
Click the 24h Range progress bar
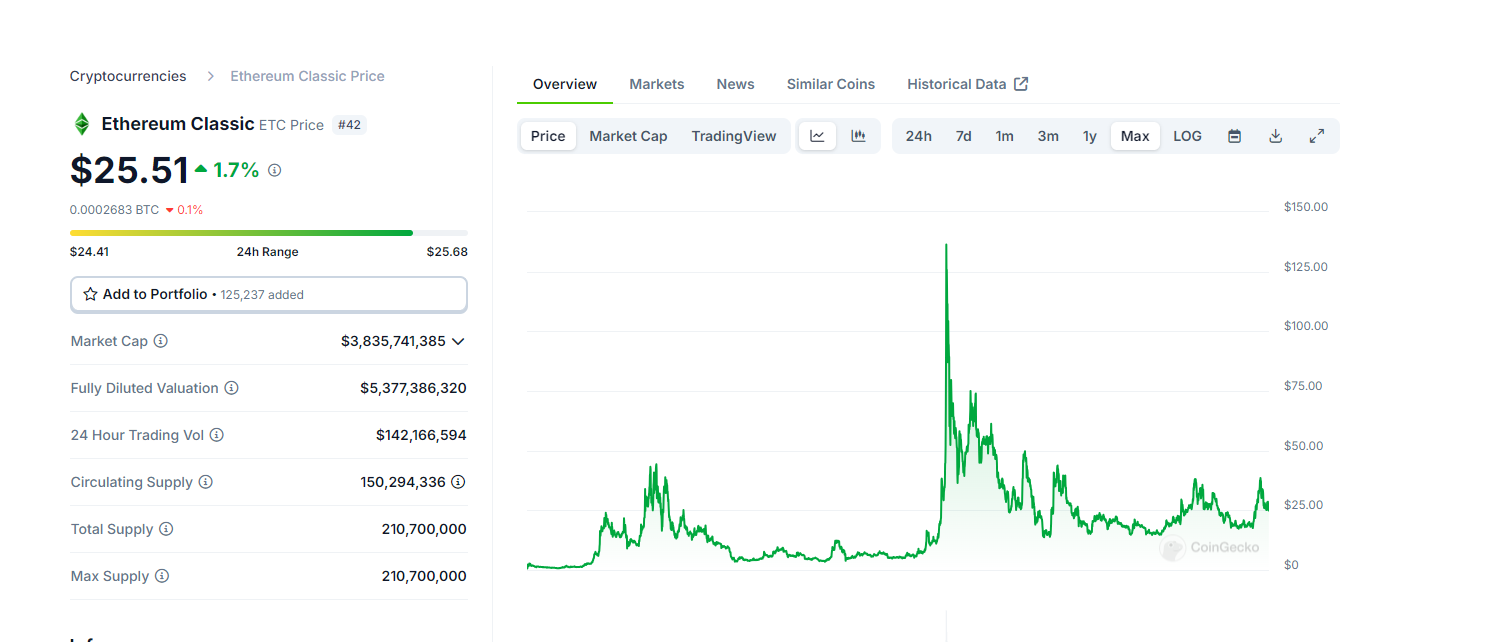click(269, 233)
